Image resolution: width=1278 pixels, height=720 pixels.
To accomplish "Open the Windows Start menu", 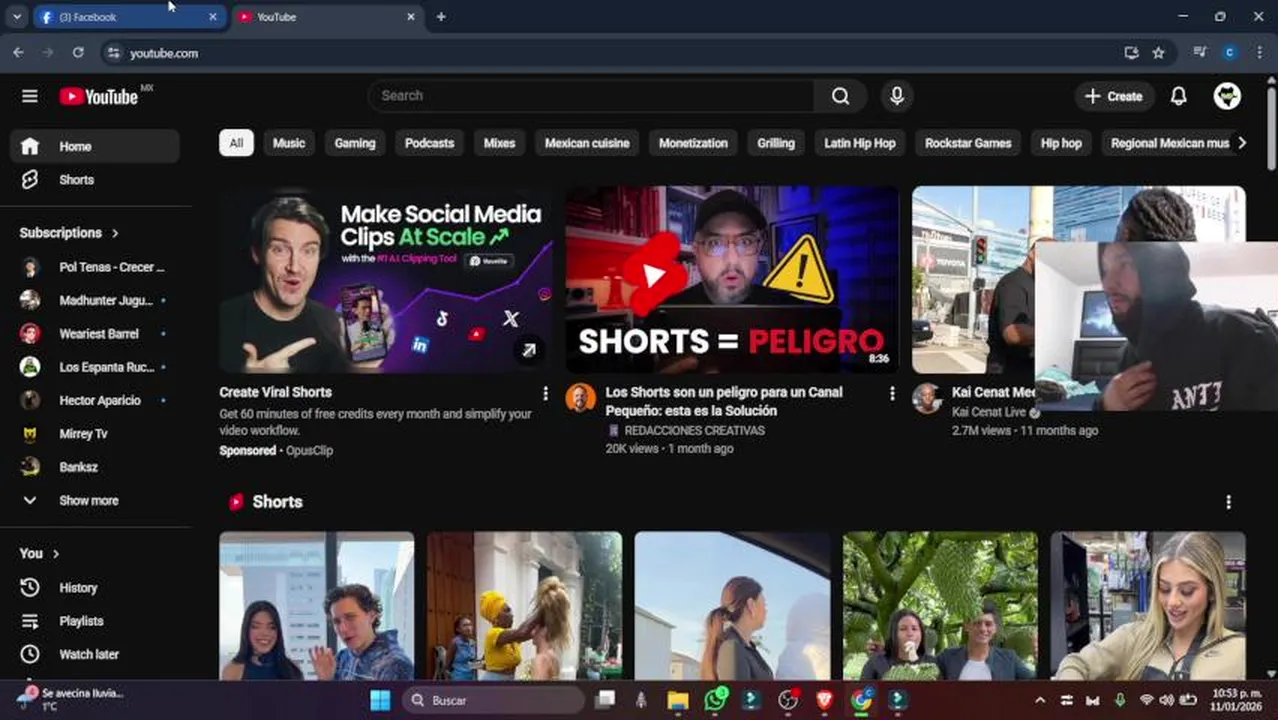I will pyautogui.click(x=380, y=700).
